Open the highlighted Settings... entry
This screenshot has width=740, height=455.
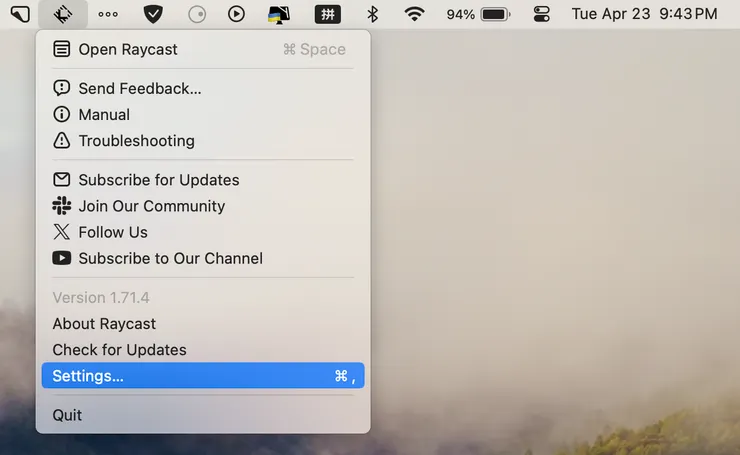tap(203, 376)
